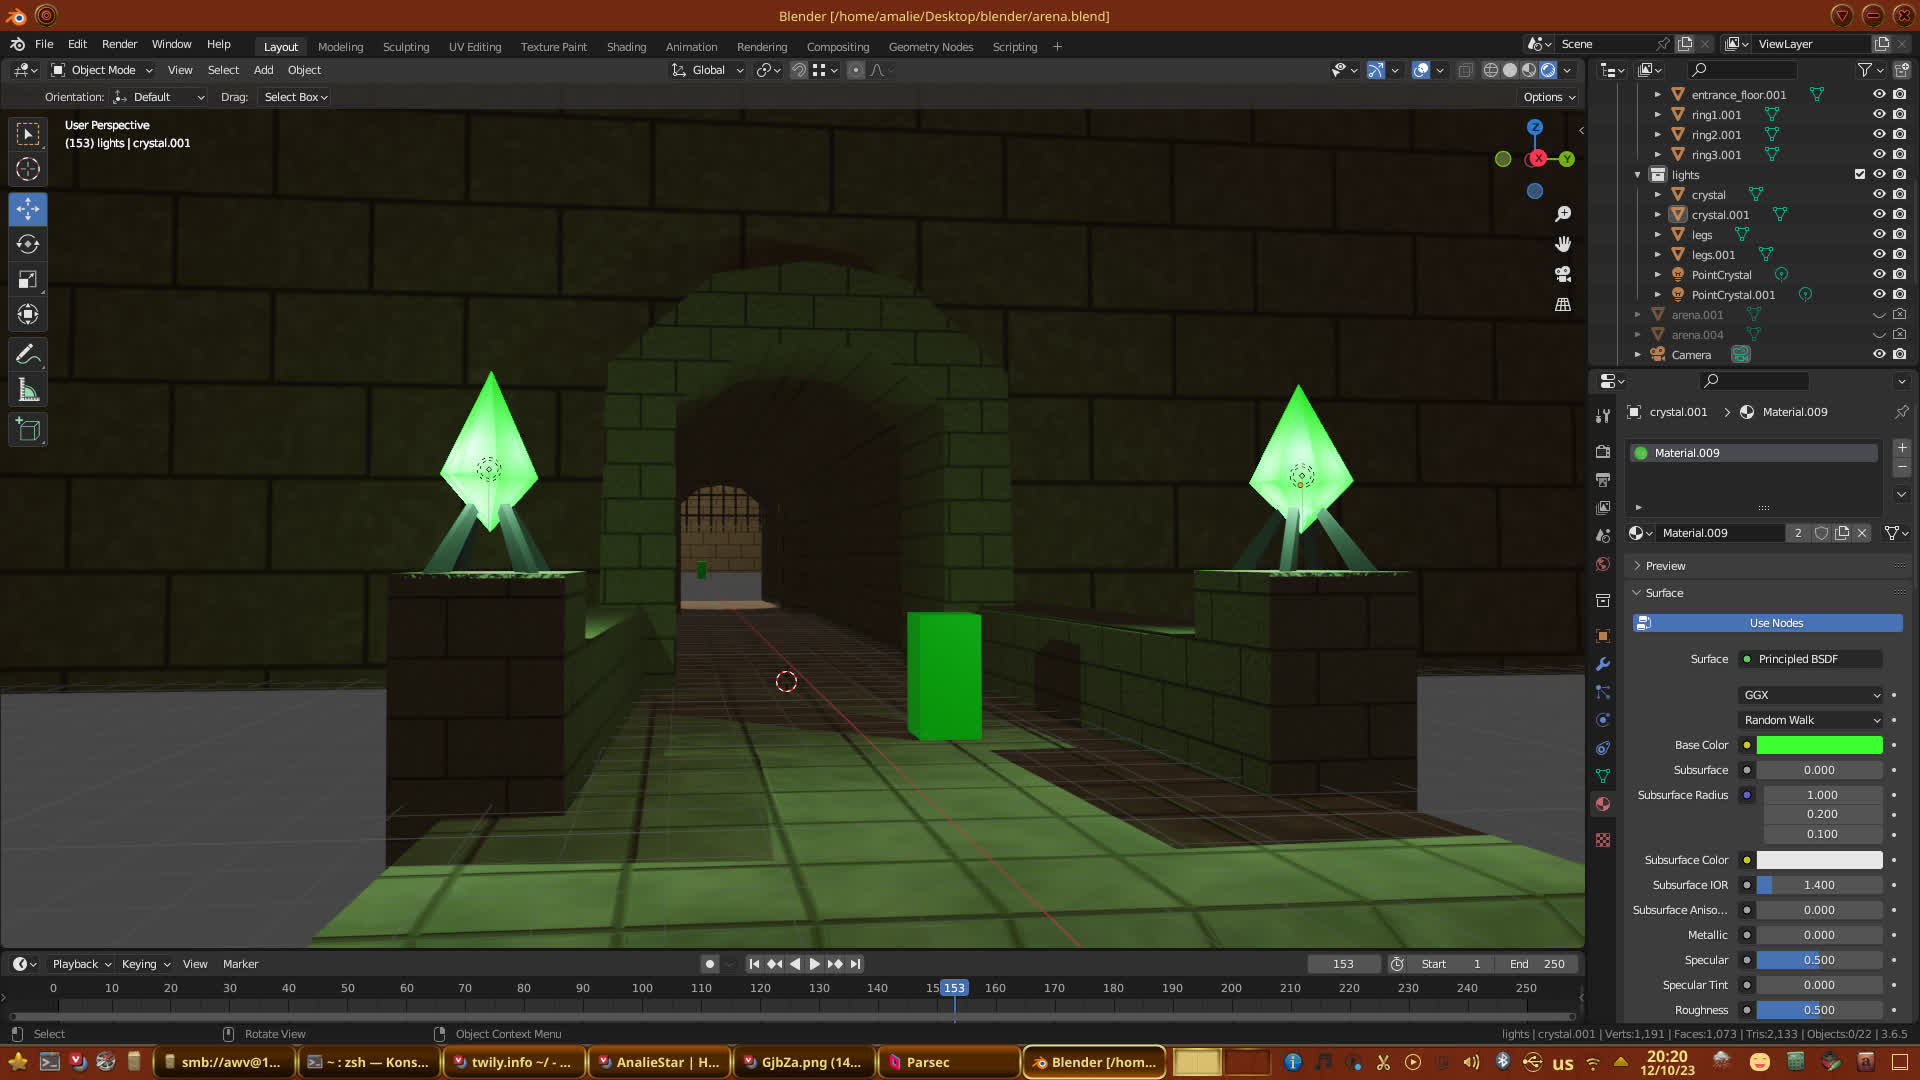Viewport: 1920px width, 1080px height.
Task: Open the Object Mode dropdown
Action: click(102, 70)
